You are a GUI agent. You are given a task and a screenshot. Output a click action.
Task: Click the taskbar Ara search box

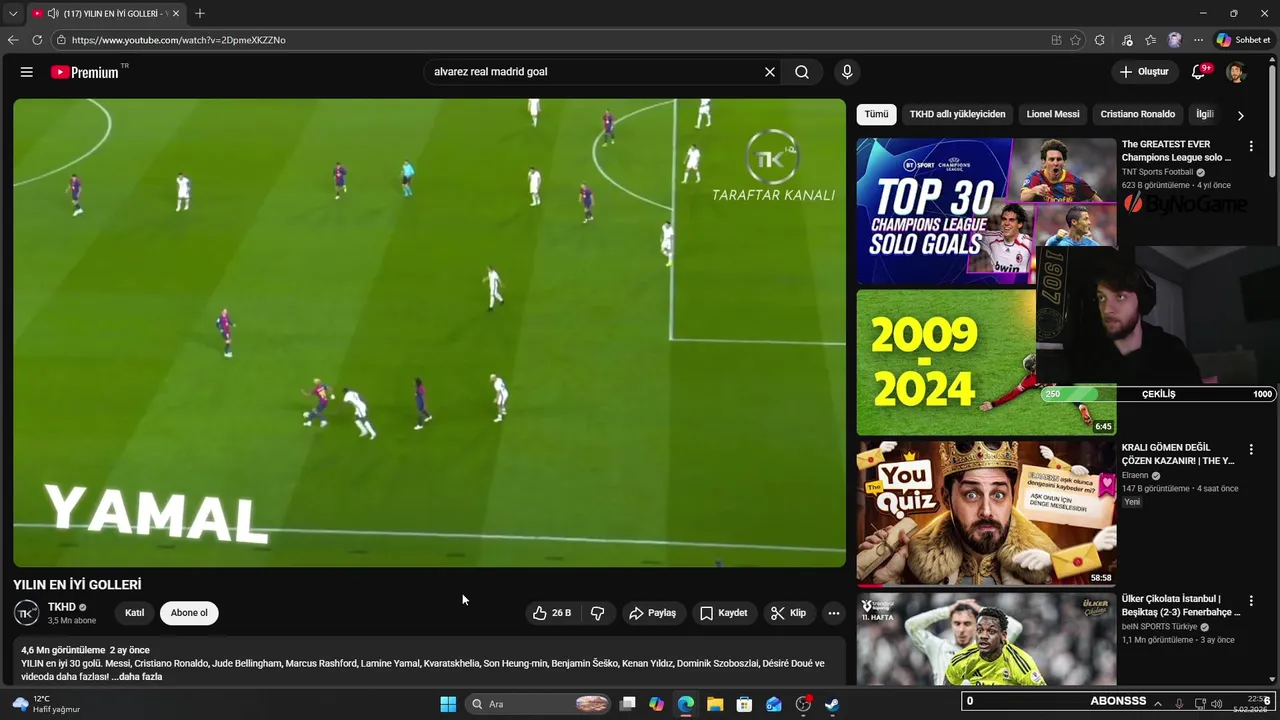click(x=540, y=704)
